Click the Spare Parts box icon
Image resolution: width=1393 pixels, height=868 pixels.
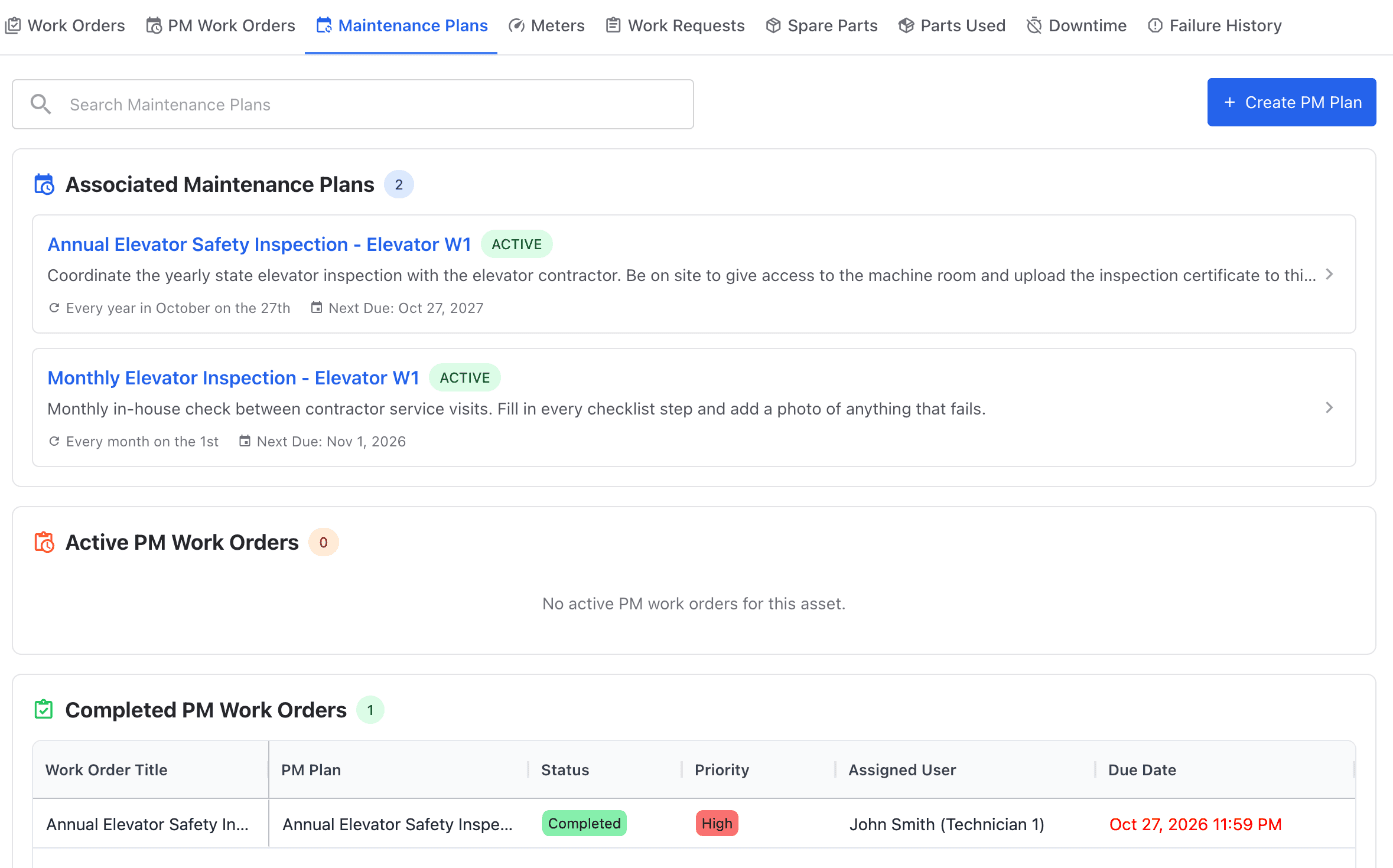pos(773,26)
